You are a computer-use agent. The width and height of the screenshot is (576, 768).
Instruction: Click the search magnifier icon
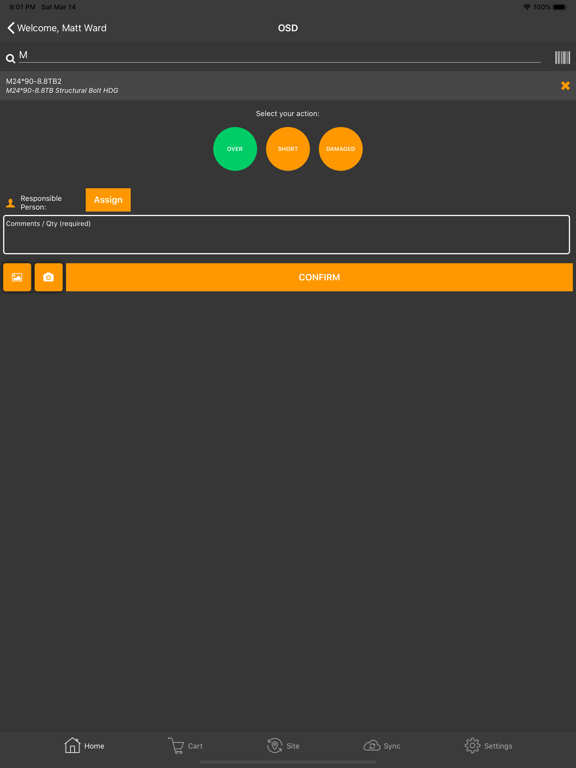pyautogui.click(x=10, y=59)
